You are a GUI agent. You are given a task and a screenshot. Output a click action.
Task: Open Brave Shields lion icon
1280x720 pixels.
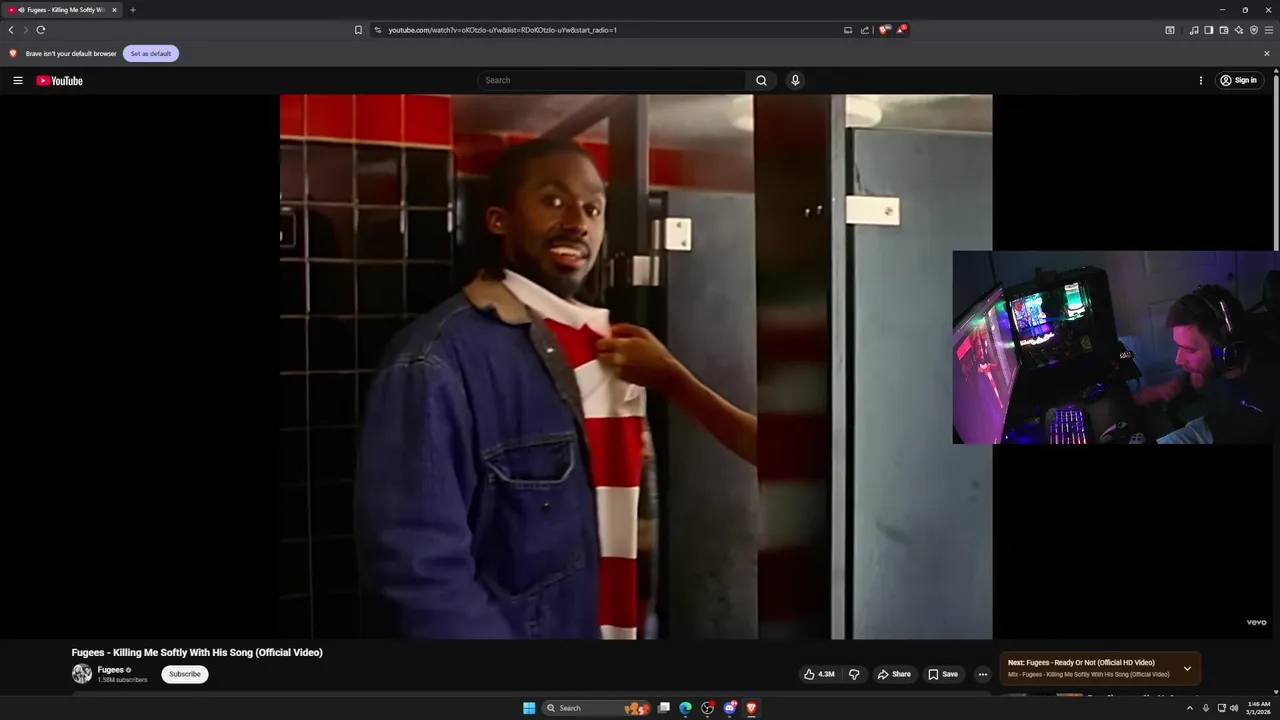click(884, 30)
